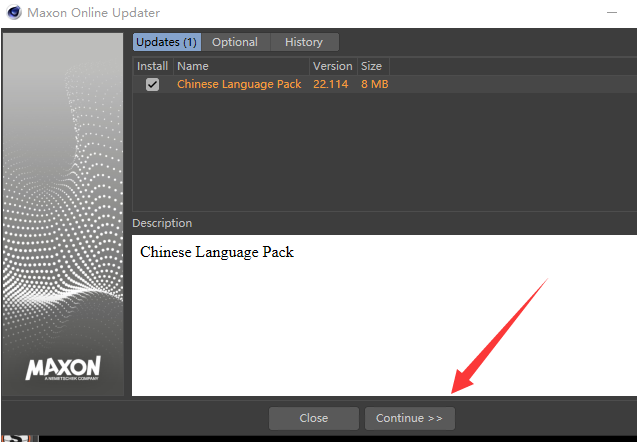Viewport: 637px width, 442px height.
Task: Click the Cinema 4D icon in title bar
Action: [14, 12]
